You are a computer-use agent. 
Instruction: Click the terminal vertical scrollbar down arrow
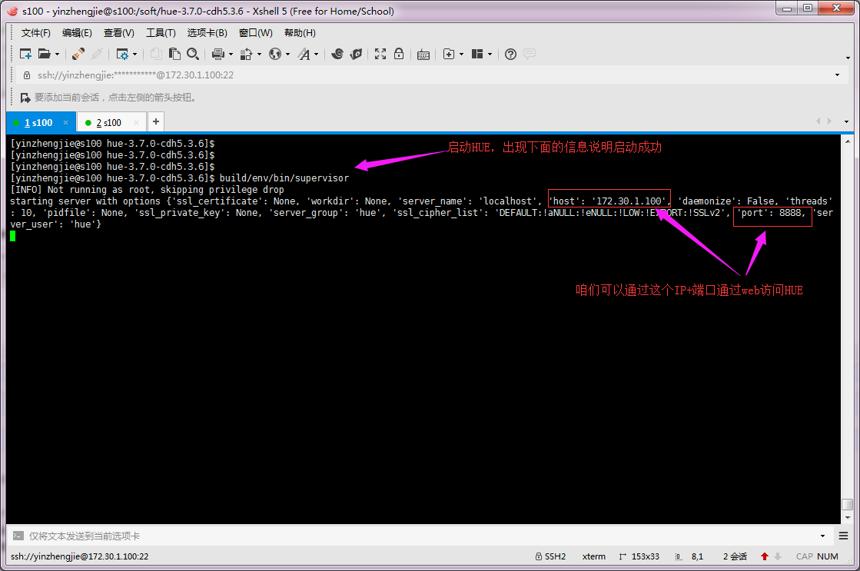click(847, 517)
